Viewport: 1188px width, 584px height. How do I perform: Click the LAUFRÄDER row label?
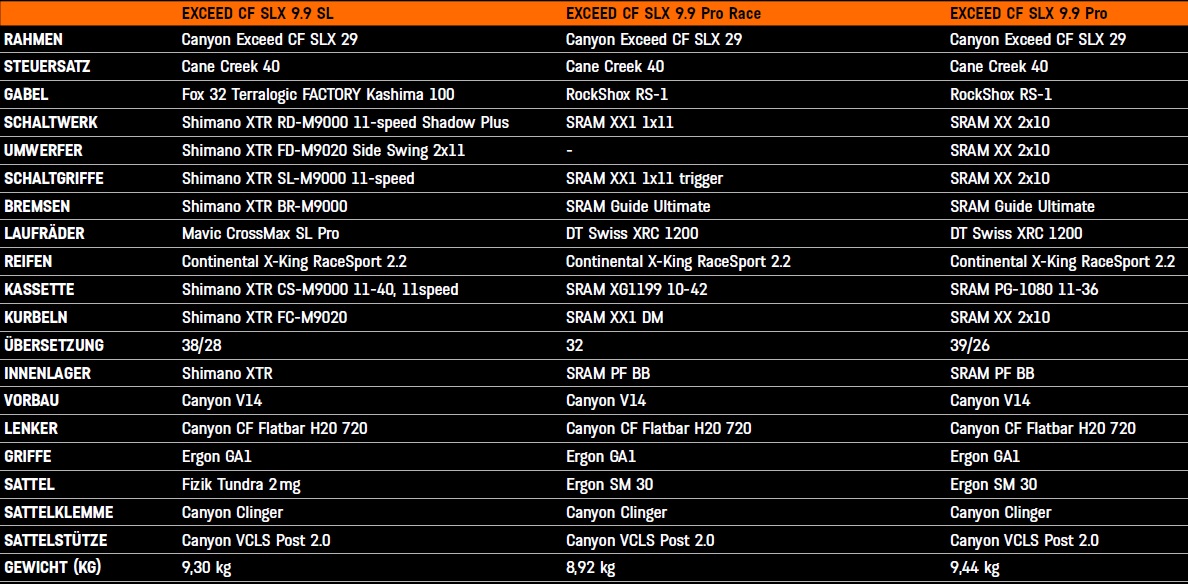(x=44, y=234)
